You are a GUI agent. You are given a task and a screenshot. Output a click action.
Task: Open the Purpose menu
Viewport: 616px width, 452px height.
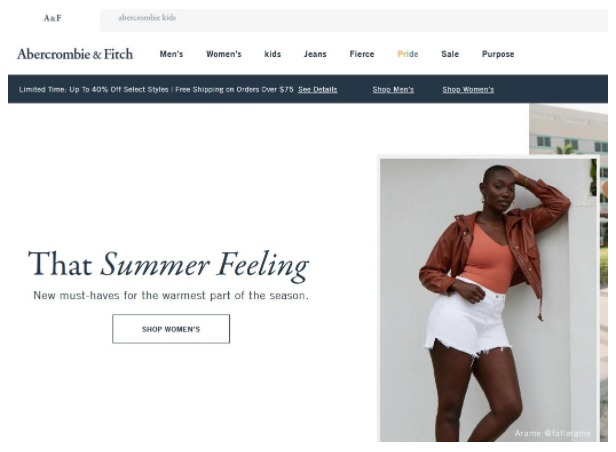click(498, 54)
